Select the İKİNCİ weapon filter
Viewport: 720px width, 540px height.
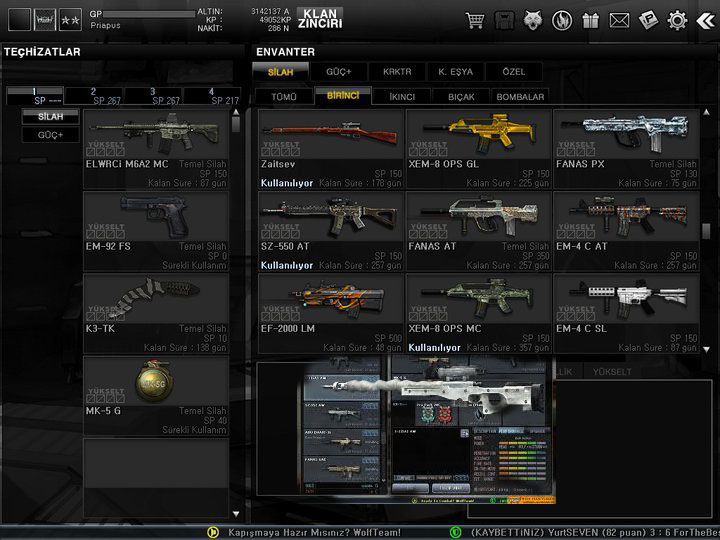coord(402,96)
